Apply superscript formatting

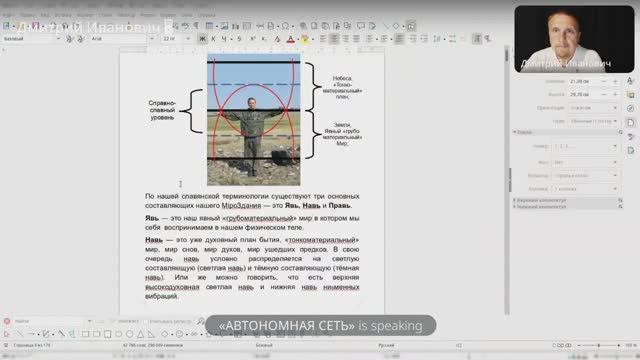pyautogui.click(x=253, y=39)
